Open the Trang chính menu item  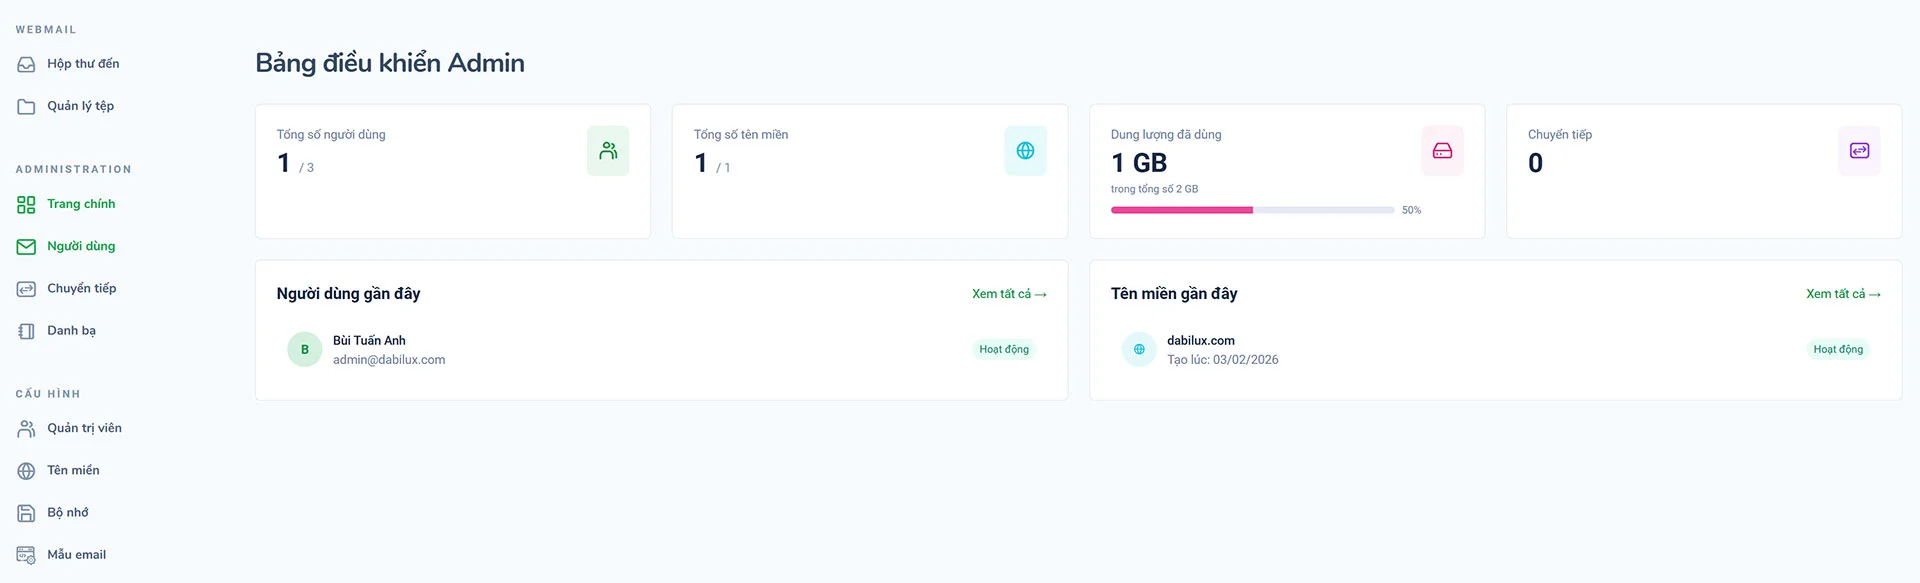[80, 204]
